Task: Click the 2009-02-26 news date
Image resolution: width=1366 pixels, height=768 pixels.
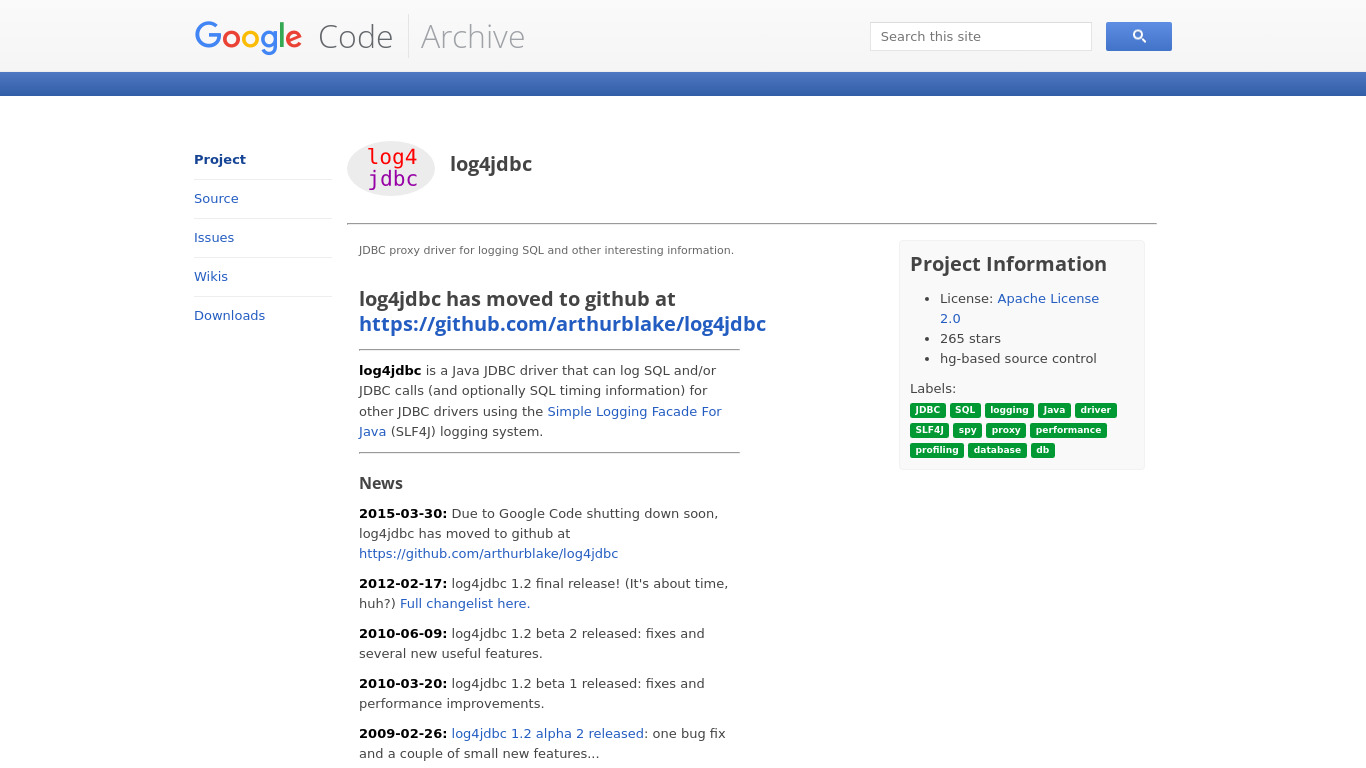Action: pos(403,734)
